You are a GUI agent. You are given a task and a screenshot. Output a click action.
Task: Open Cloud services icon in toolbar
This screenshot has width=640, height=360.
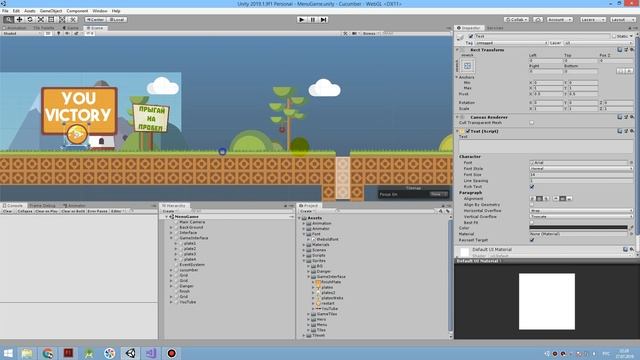pyautogui.click(x=538, y=20)
